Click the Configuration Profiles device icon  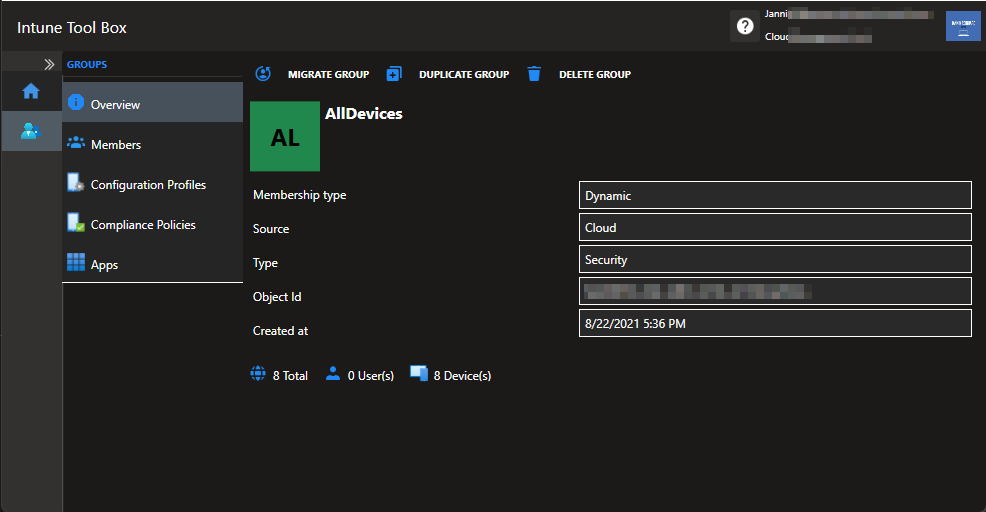tap(75, 182)
